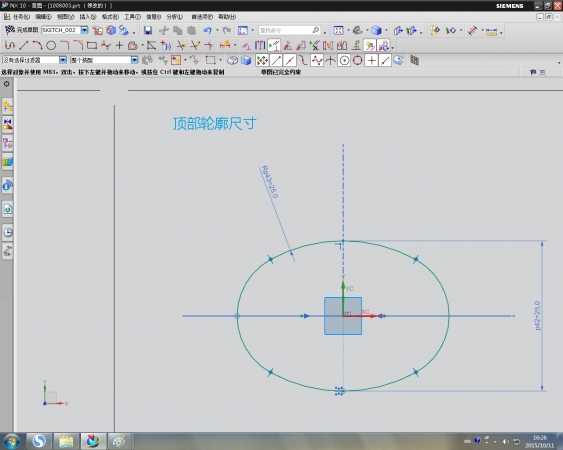Open the selection scope dropdown
The height and width of the screenshot is (450, 563).
(x=134, y=60)
